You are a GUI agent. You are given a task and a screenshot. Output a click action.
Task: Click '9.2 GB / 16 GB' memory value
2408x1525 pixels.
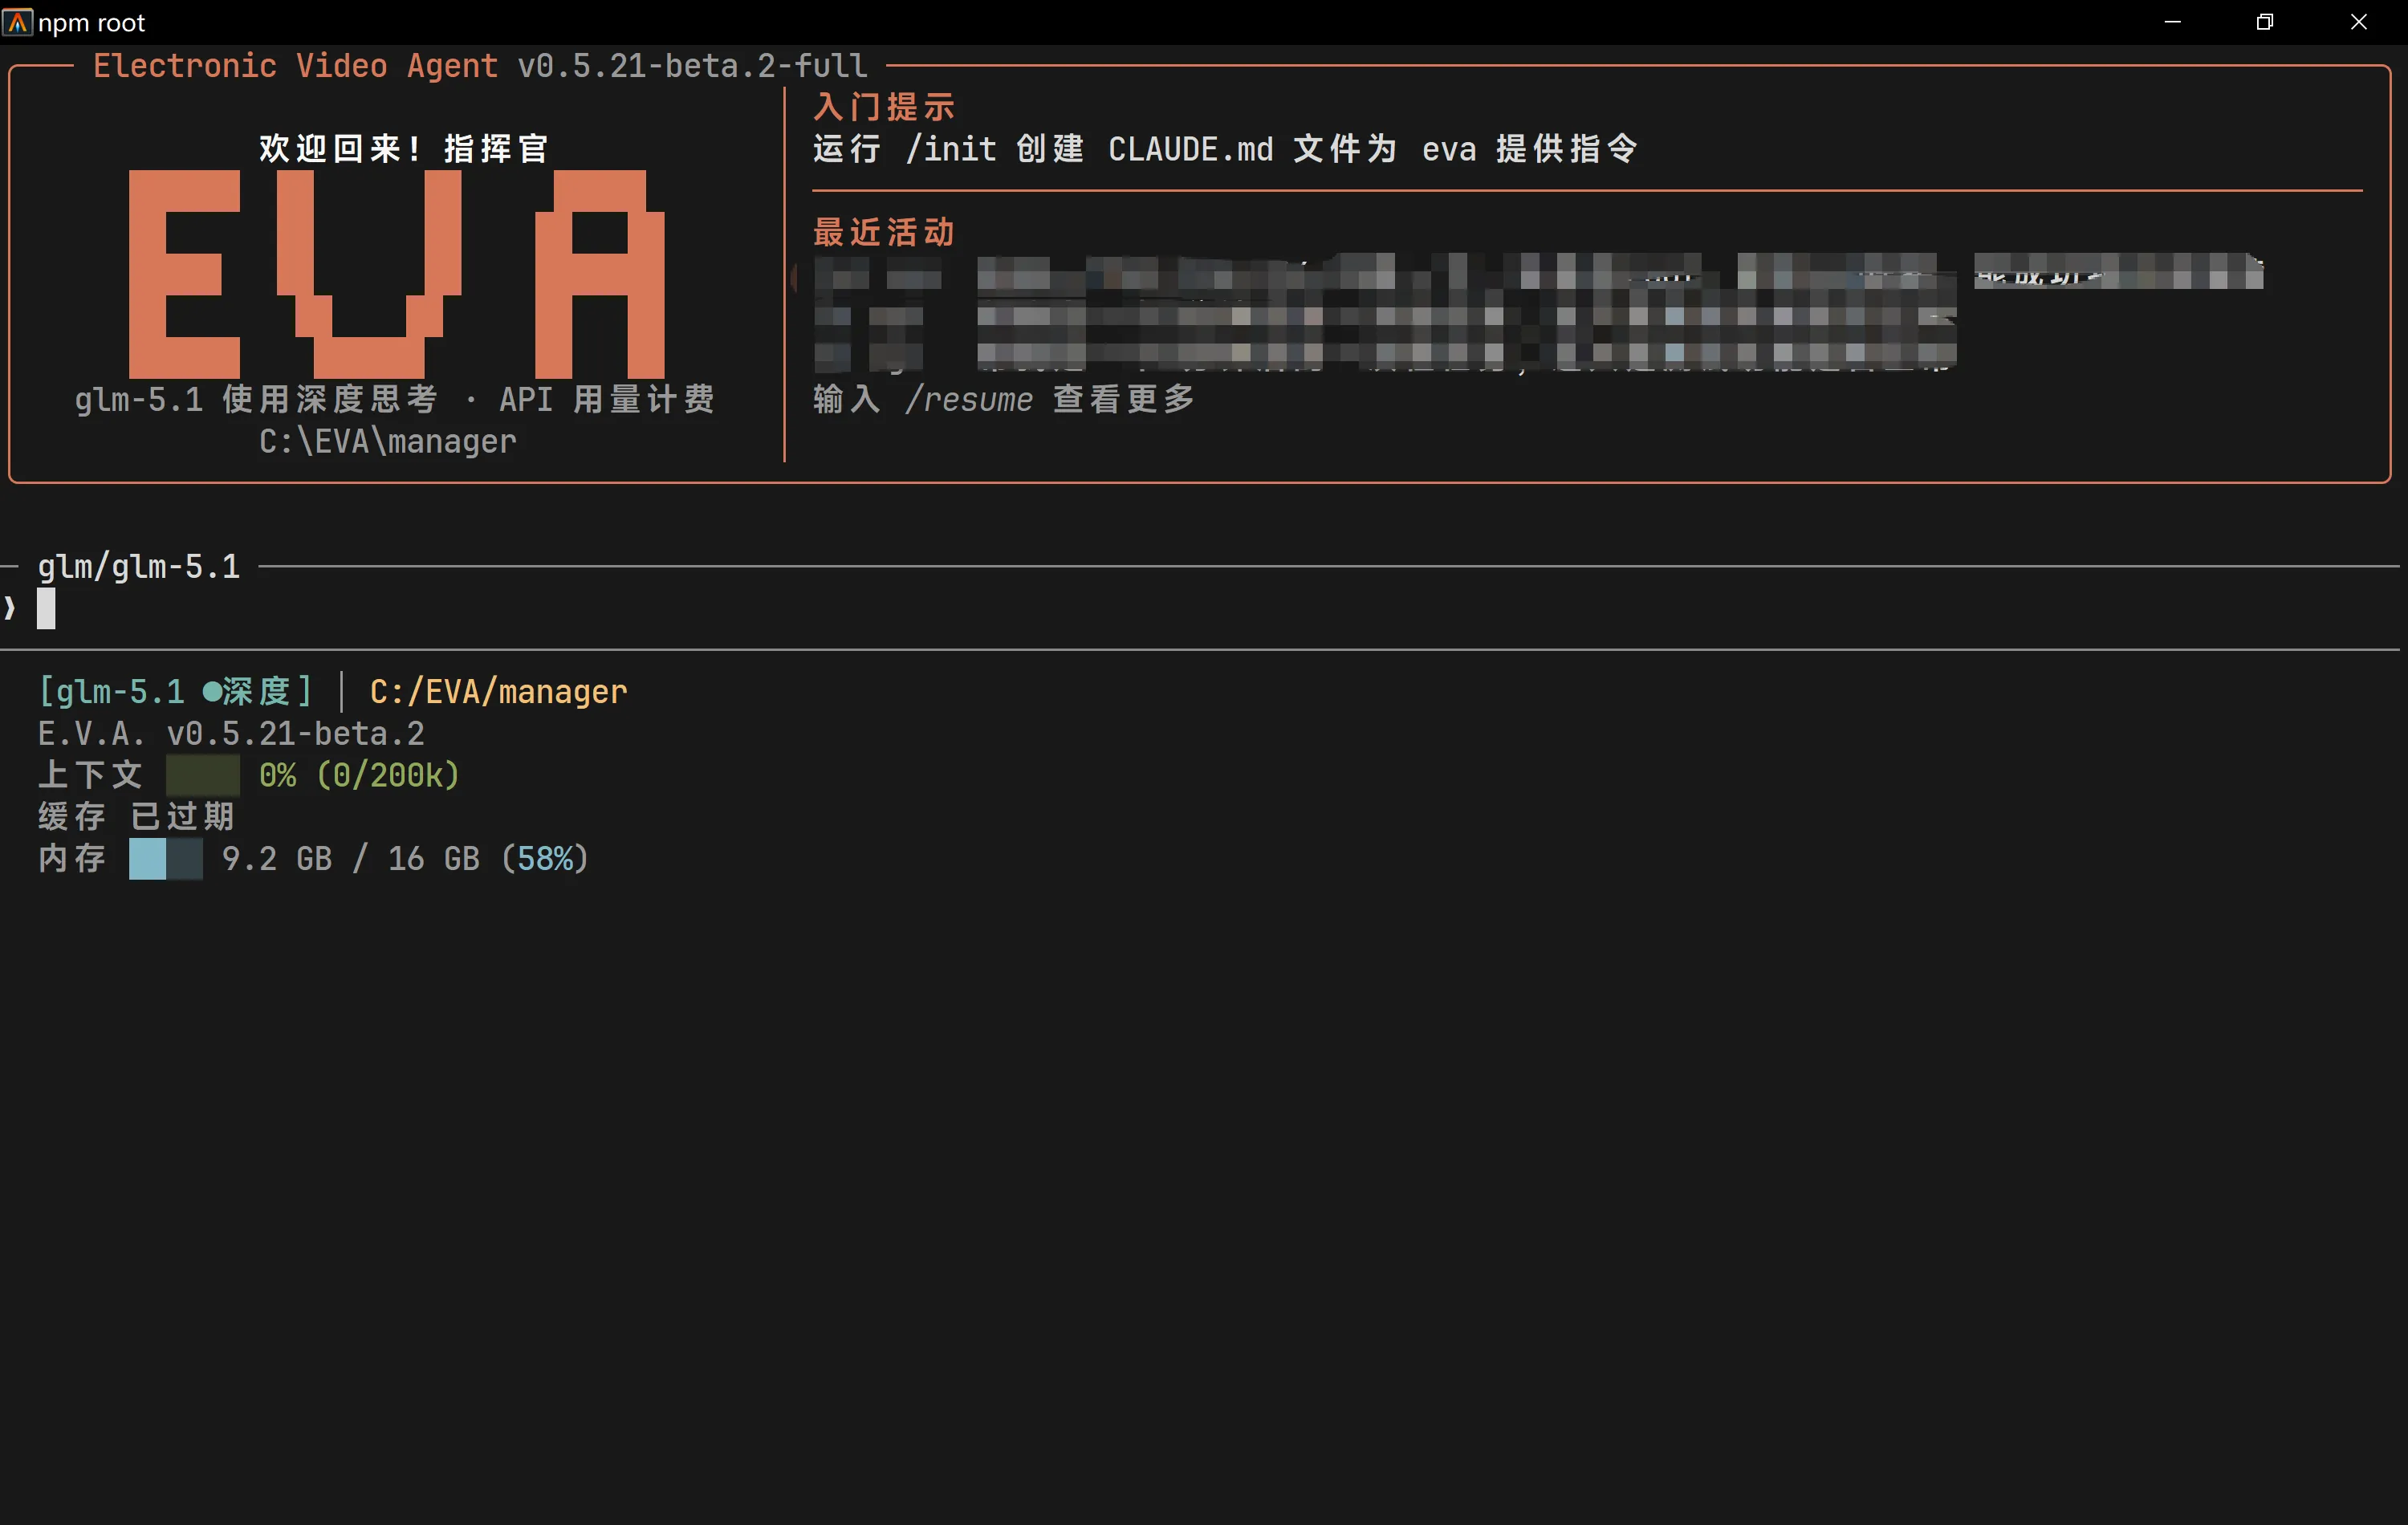[351, 858]
